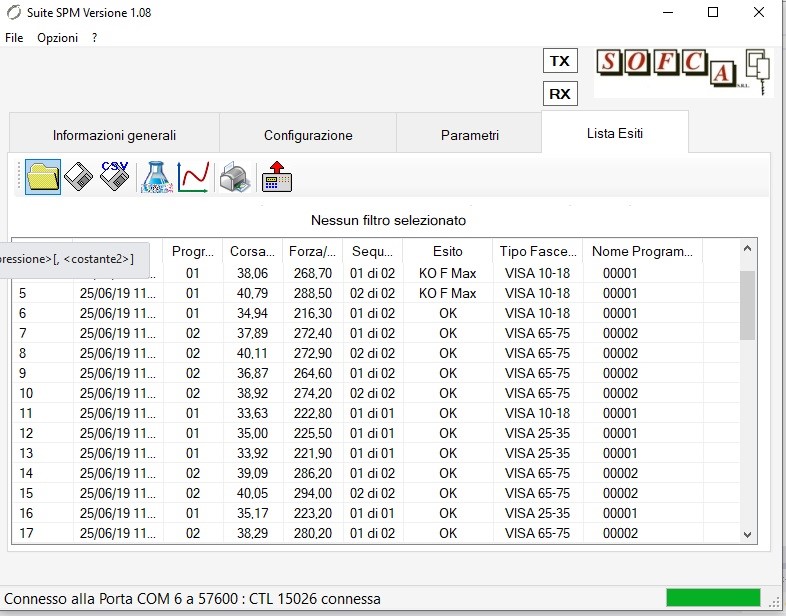Screen dimensions: 786x616
Task: Click the list scrollbar up arrow
Action: point(747,248)
